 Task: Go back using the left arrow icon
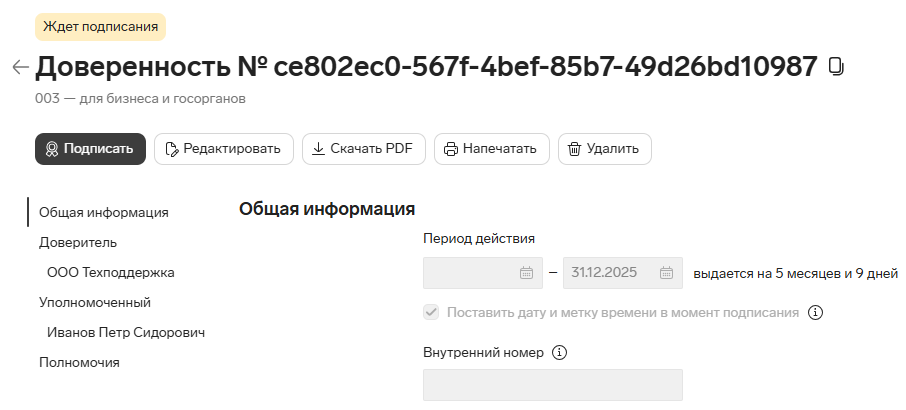coord(20,67)
